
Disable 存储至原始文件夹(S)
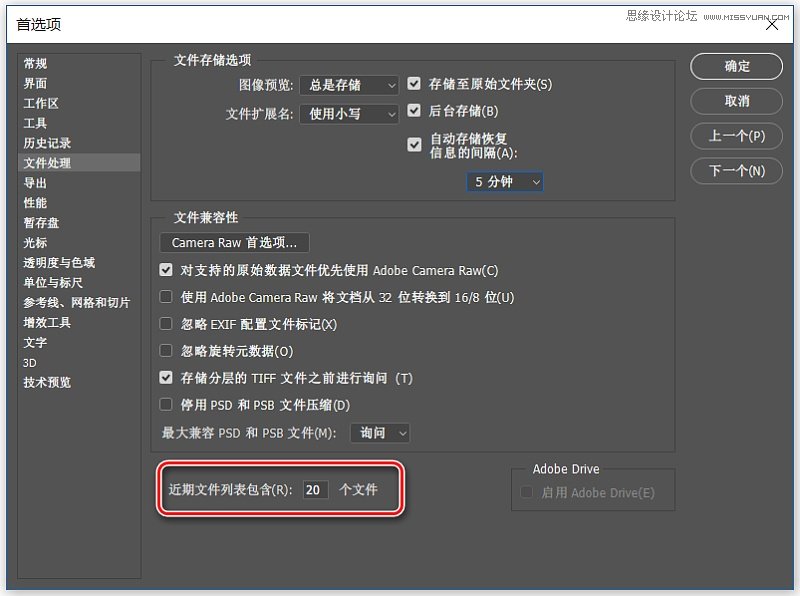[x=415, y=84]
